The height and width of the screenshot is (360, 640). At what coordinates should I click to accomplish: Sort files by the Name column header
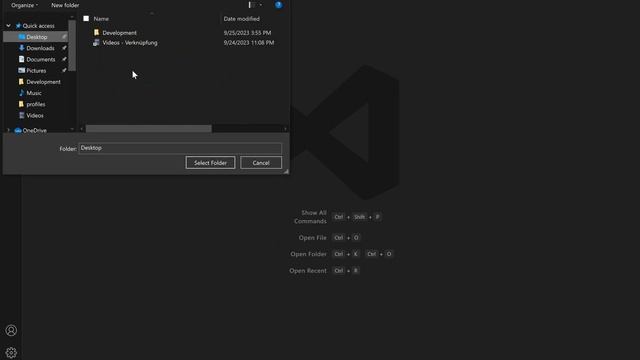coord(101,19)
